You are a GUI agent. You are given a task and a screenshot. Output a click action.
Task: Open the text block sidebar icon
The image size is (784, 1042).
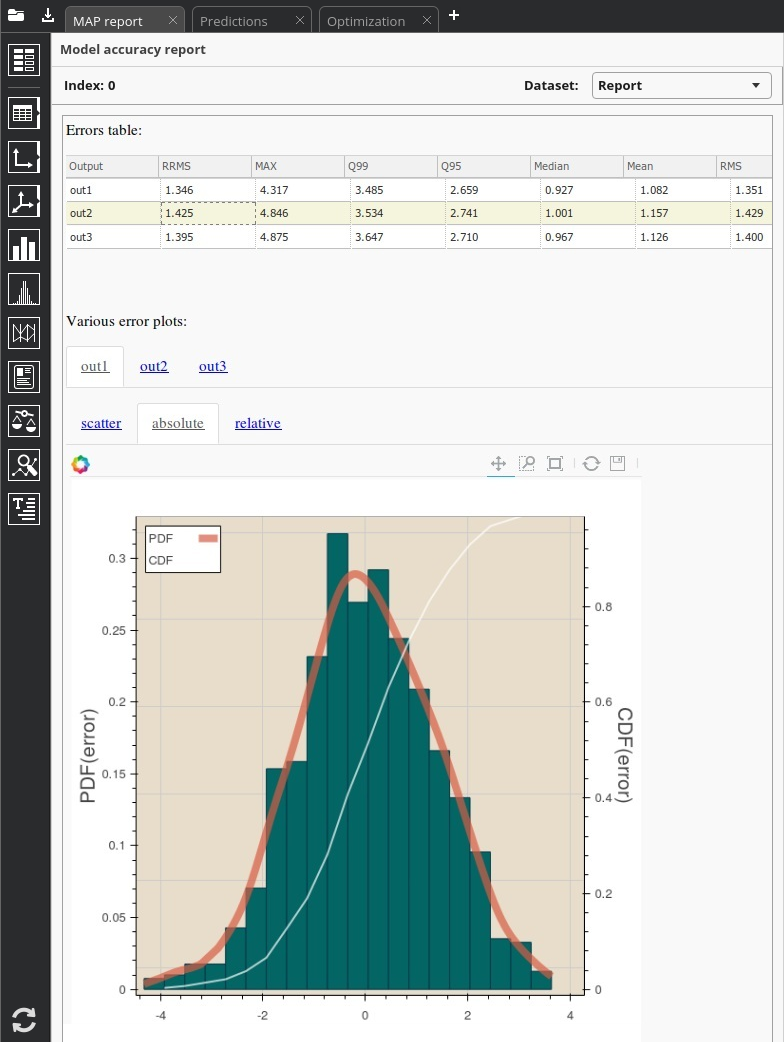click(24, 509)
